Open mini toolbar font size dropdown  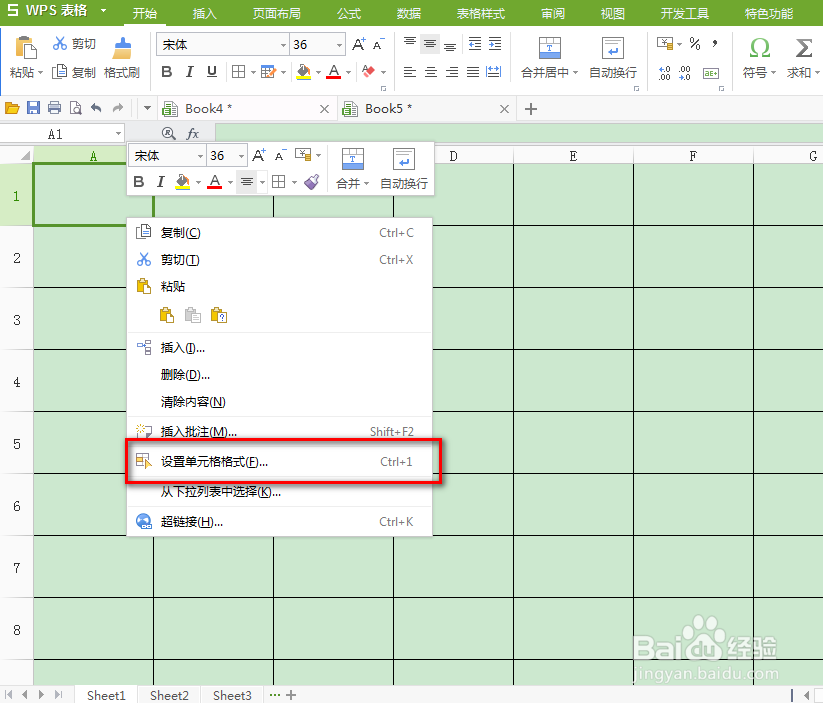pos(241,156)
